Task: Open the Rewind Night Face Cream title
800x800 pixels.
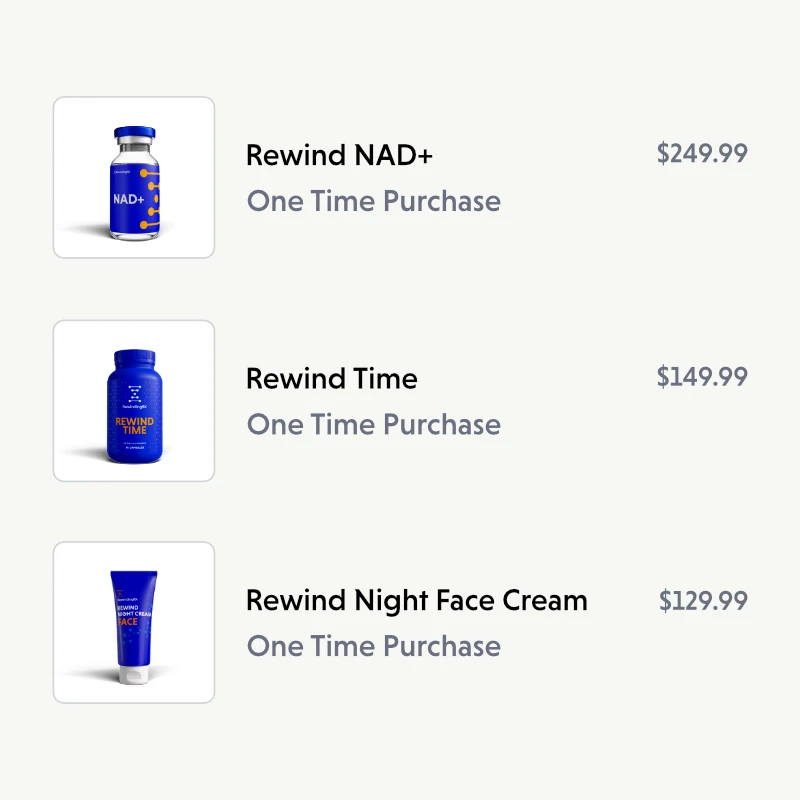Action: 416,601
